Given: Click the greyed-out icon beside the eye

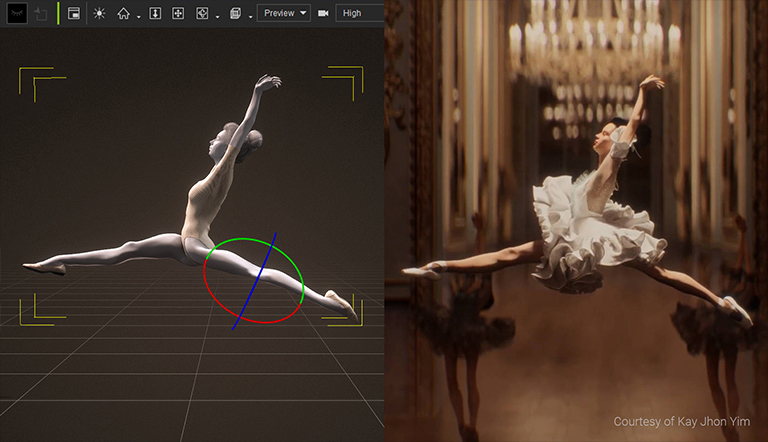Looking at the screenshot, I should click(41, 14).
